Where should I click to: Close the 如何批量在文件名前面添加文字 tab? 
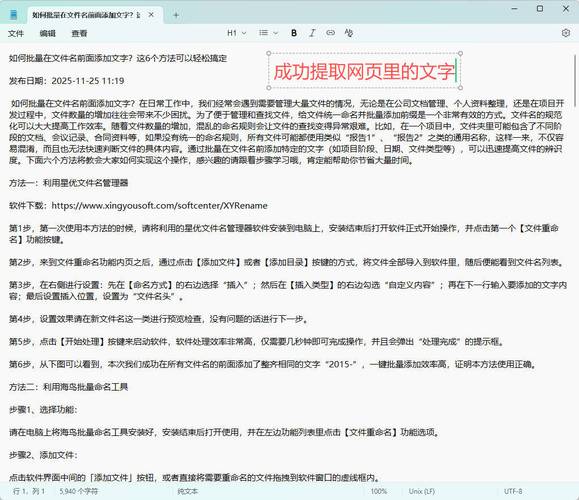tap(151, 15)
